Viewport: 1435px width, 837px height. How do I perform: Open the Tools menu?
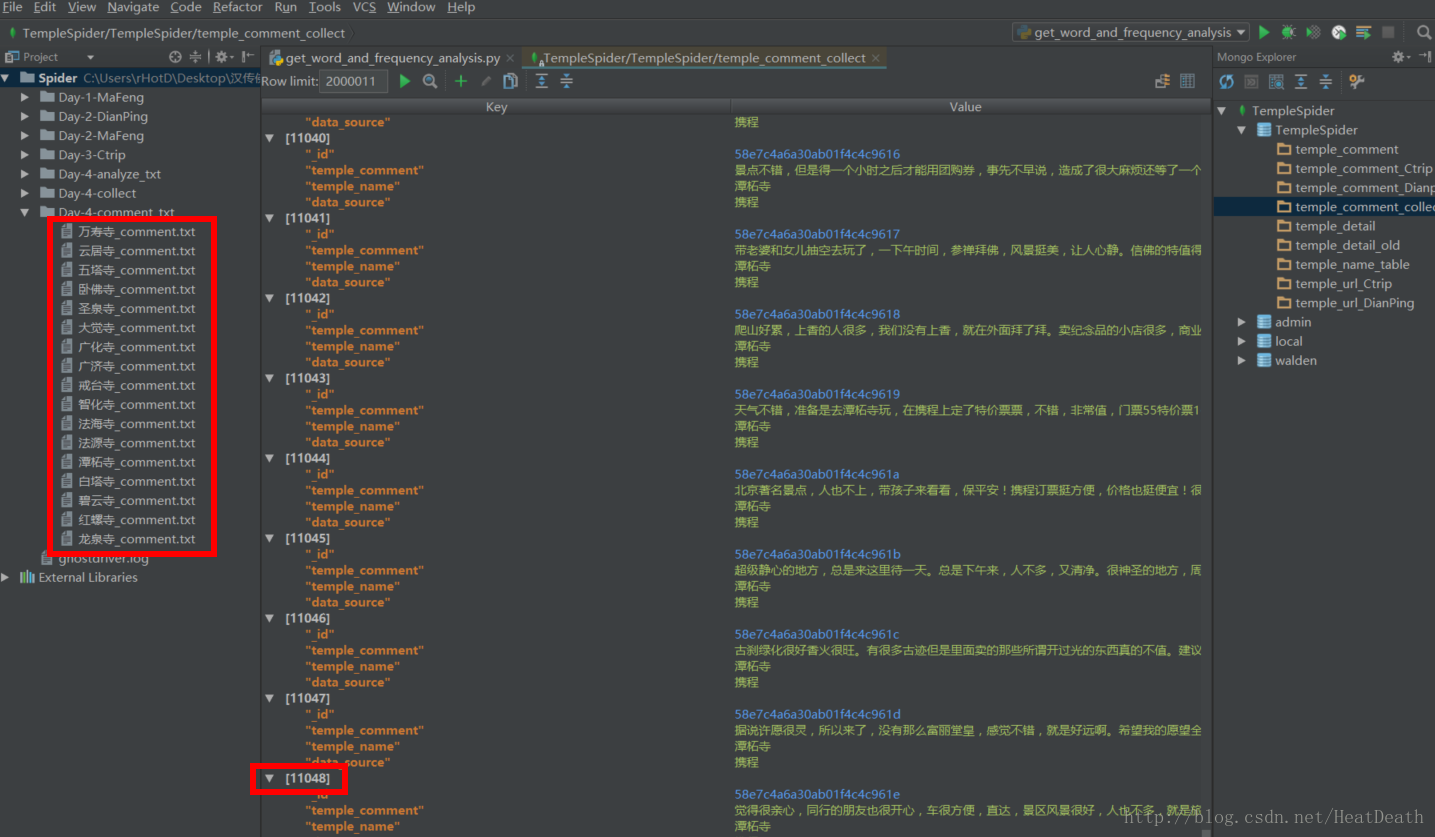click(325, 7)
